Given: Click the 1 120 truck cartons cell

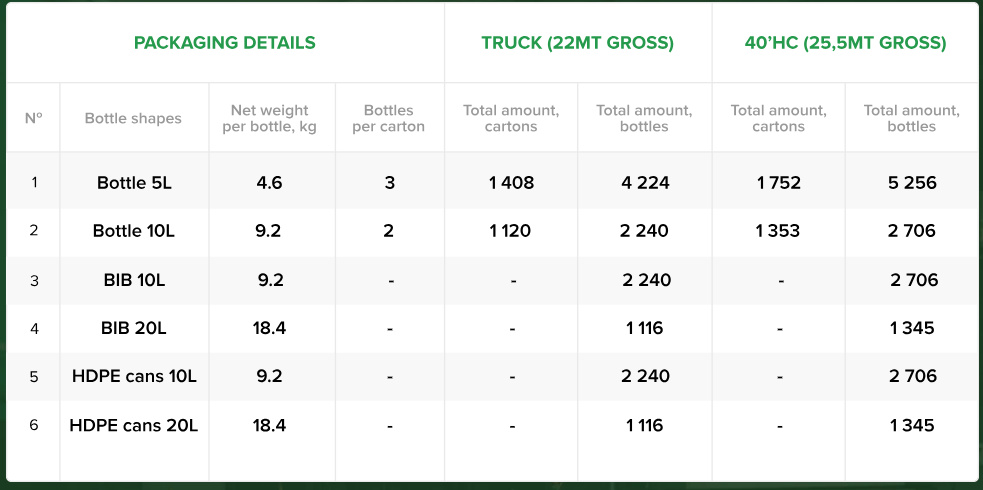Looking at the screenshot, I should point(511,231).
